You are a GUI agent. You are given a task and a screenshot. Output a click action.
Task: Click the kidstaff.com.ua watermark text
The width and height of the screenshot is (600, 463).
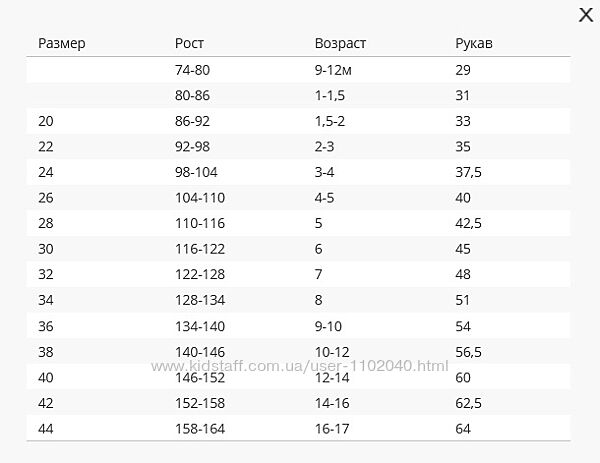click(x=300, y=367)
